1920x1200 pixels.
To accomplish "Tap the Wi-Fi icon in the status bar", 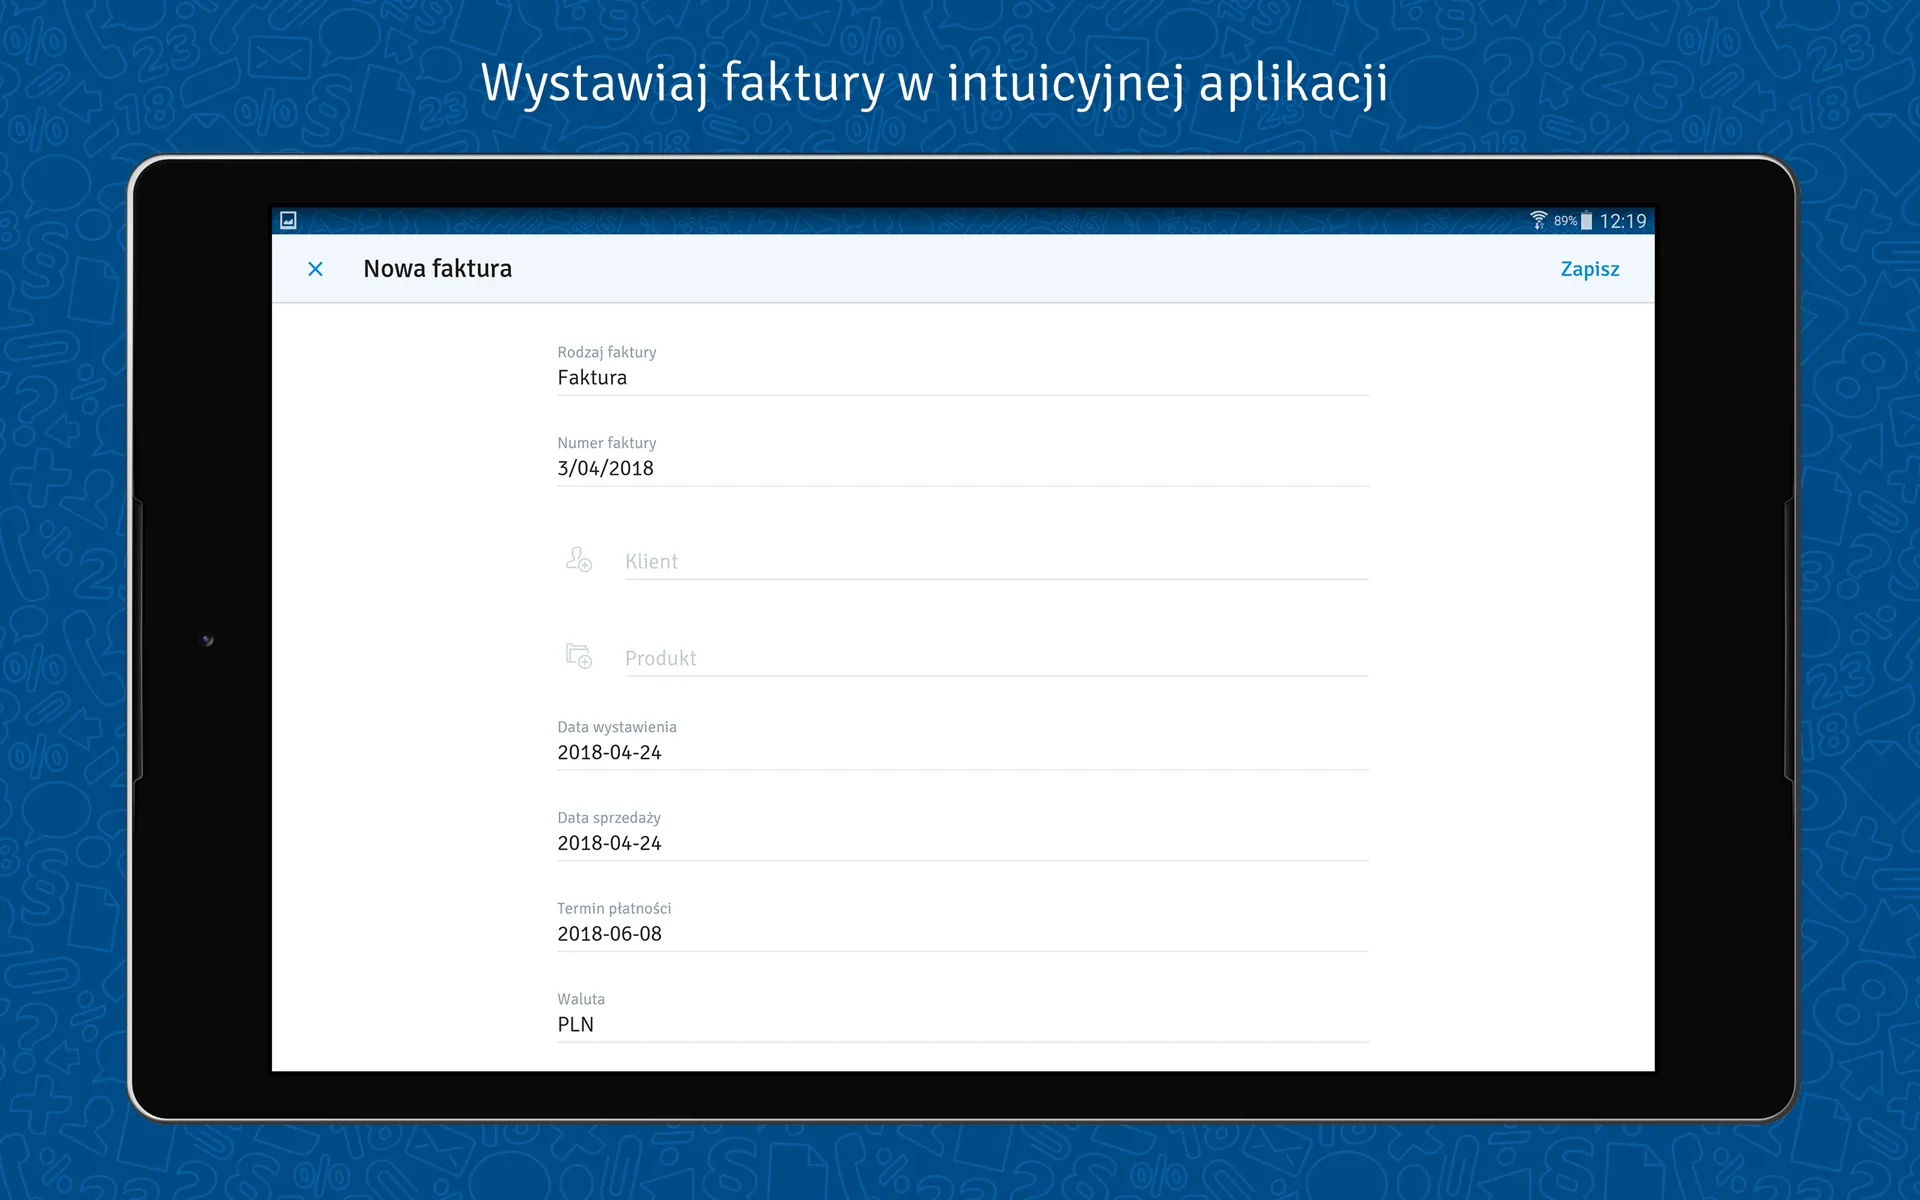I will point(1538,220).
